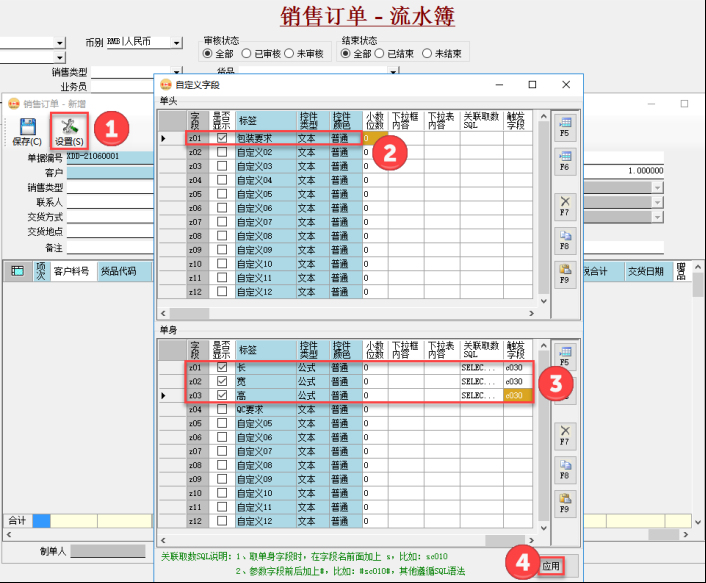Click the 1.000000 value field
The image size is (706, 583).
(x=624, y=171)
